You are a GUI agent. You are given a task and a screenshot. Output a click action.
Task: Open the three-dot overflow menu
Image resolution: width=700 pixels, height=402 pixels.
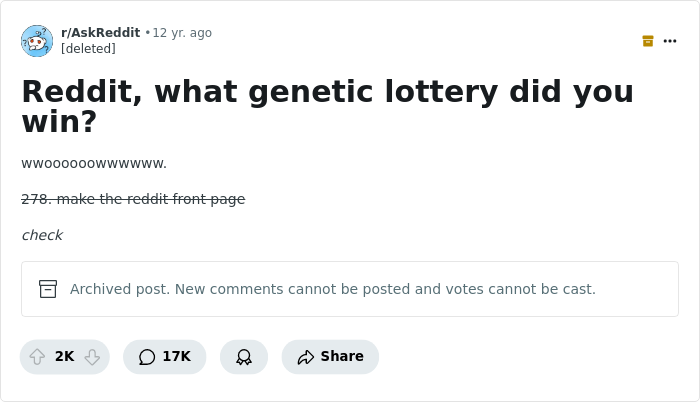point(670,41)
